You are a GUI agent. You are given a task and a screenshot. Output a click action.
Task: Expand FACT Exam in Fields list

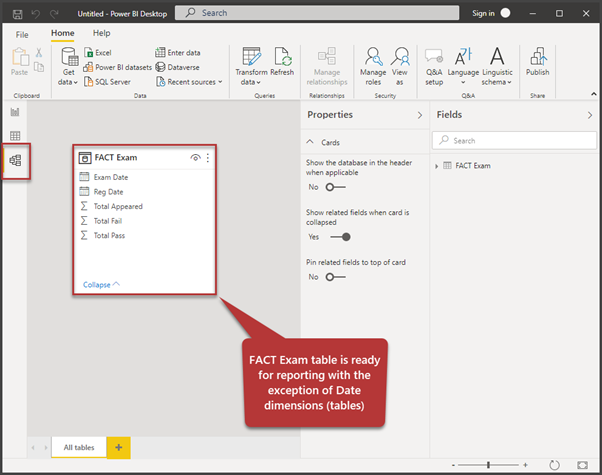pos(437,166)
